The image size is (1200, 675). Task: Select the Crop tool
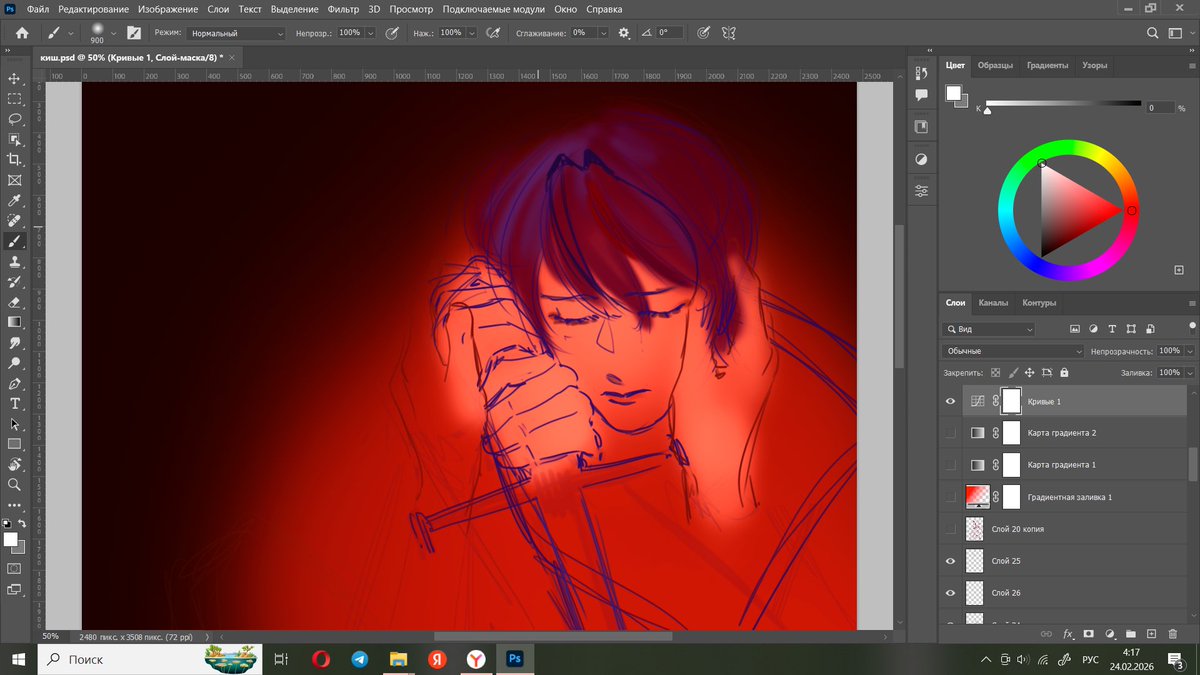click(x=15, y=160)
